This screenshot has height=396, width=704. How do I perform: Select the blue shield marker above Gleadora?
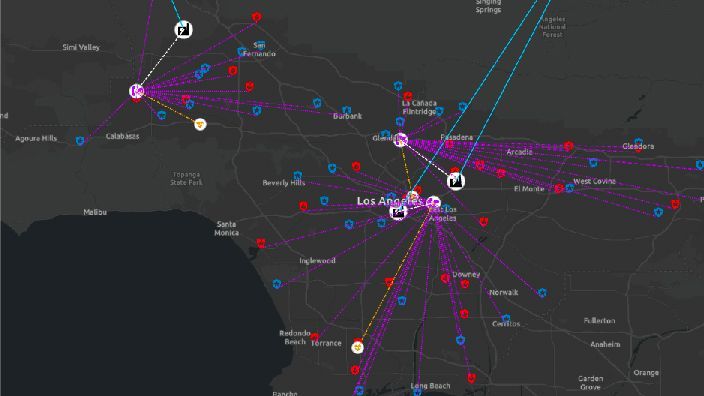[638, 143]
